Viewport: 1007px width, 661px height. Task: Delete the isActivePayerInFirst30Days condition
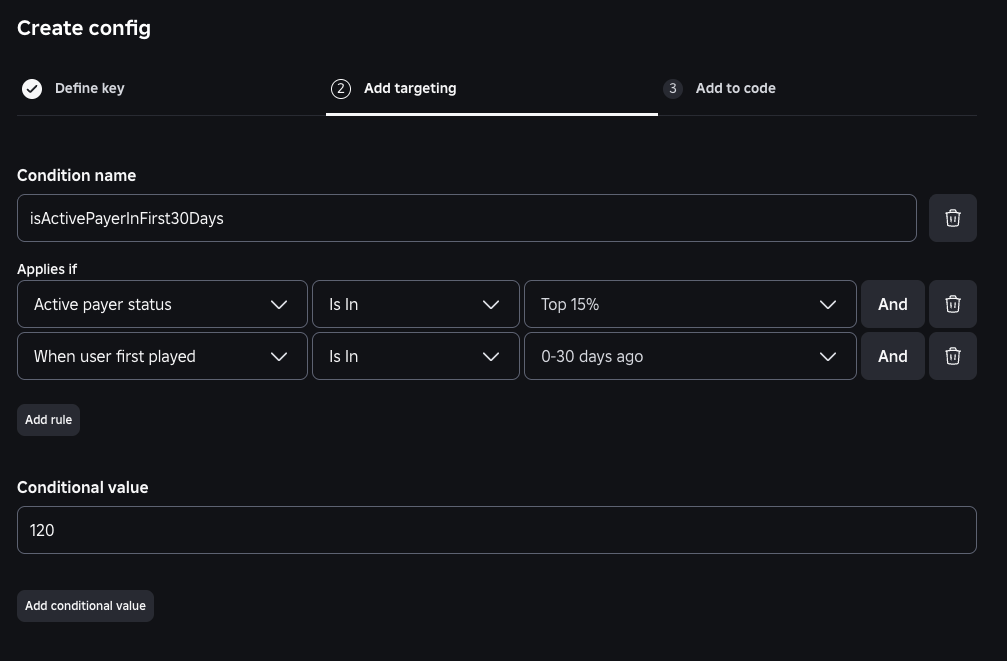[x=952, y=218]
